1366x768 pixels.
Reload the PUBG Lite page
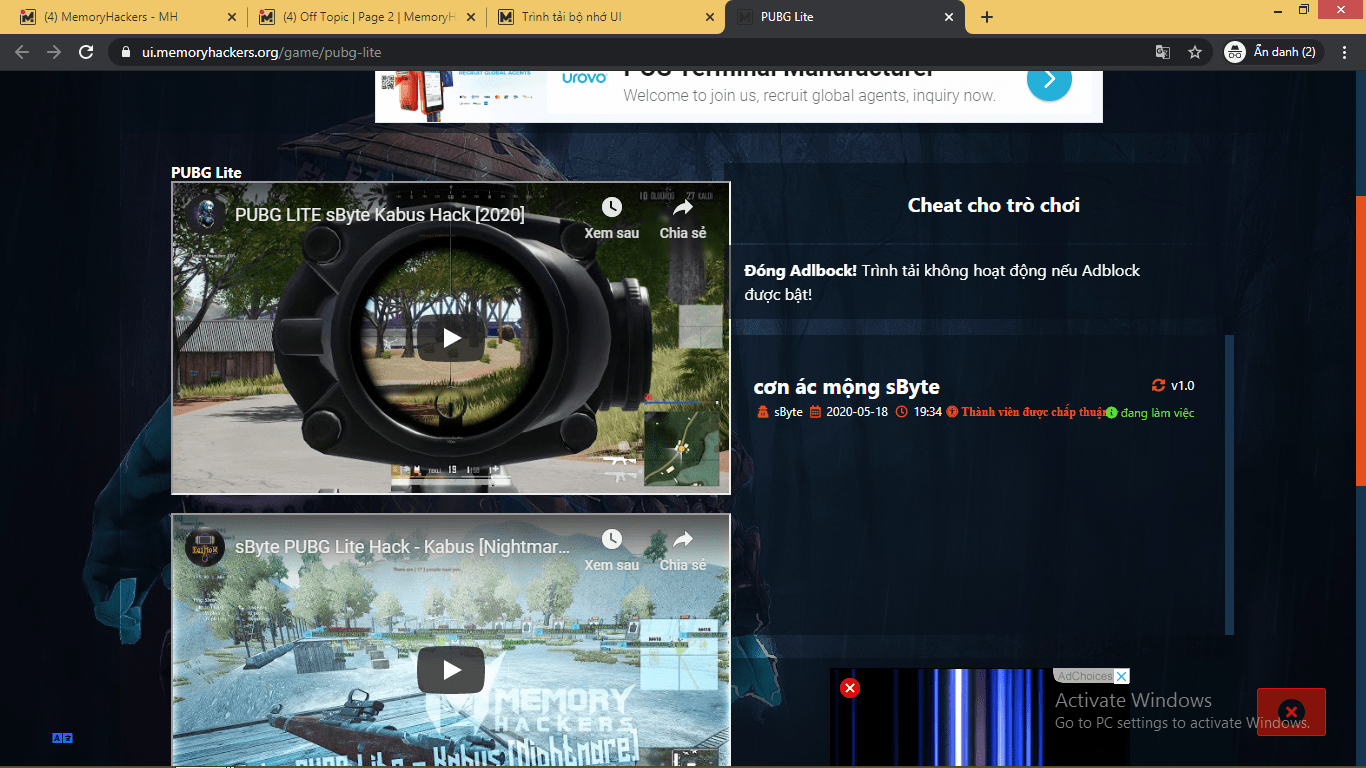click(x=87, y=52)
